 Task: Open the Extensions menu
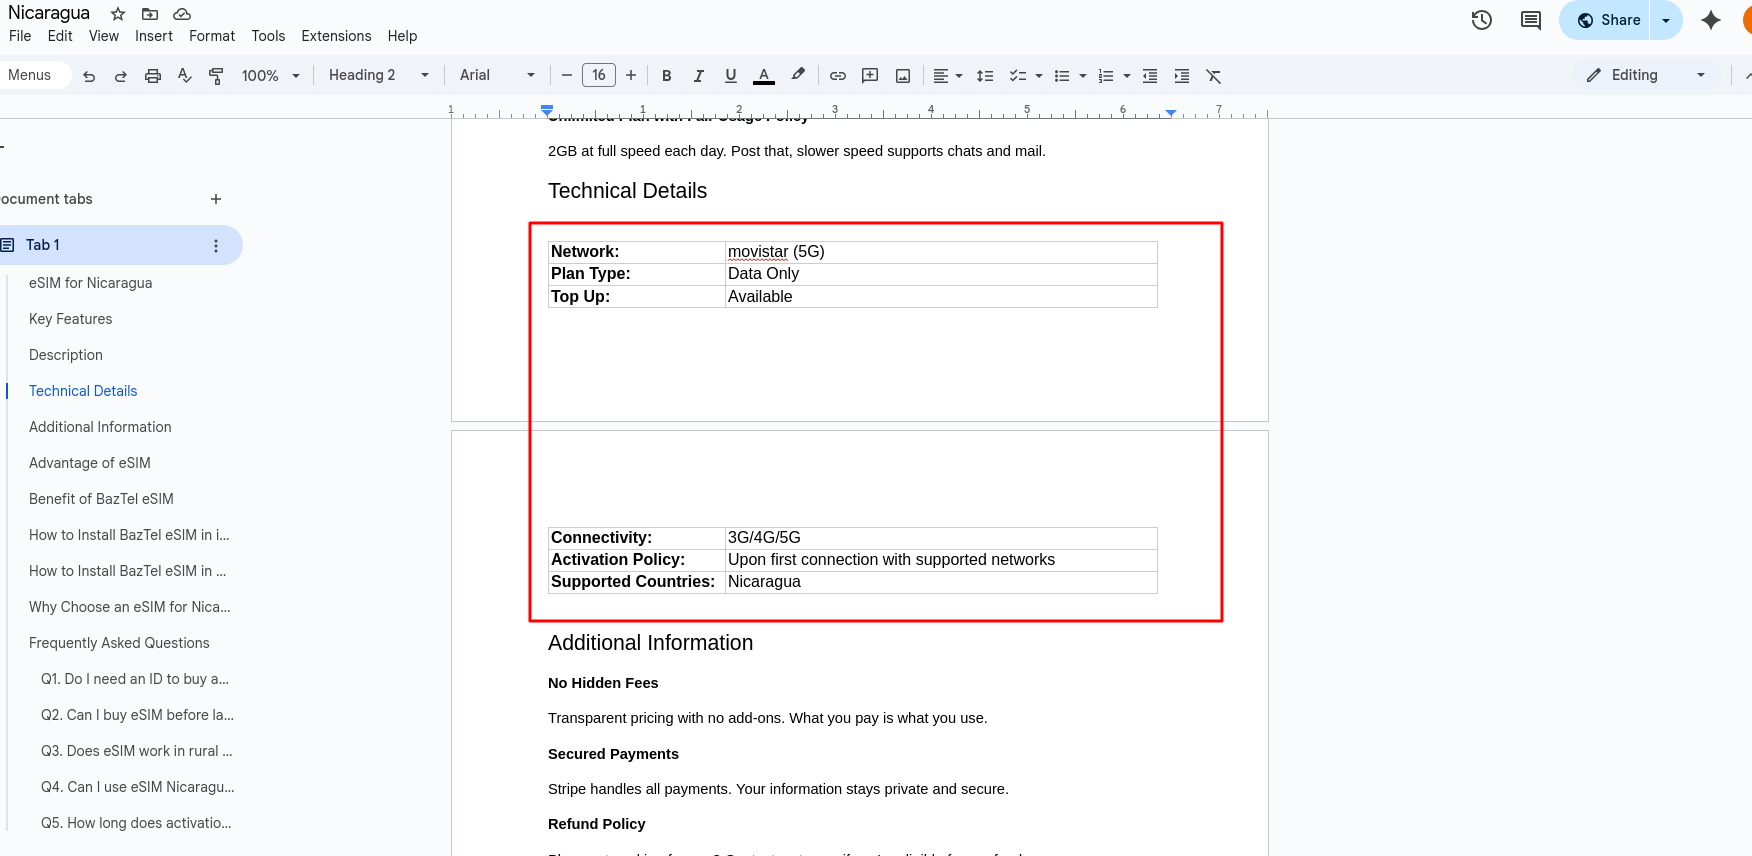coord(336,36)
